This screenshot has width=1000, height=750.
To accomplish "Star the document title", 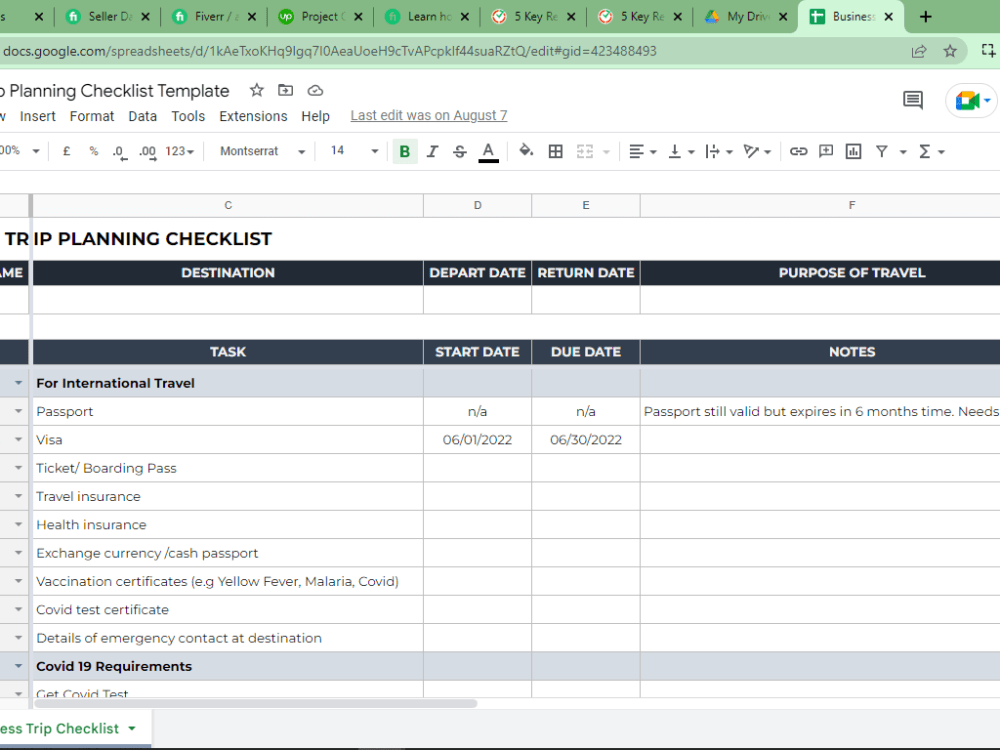I will (256, 91).
